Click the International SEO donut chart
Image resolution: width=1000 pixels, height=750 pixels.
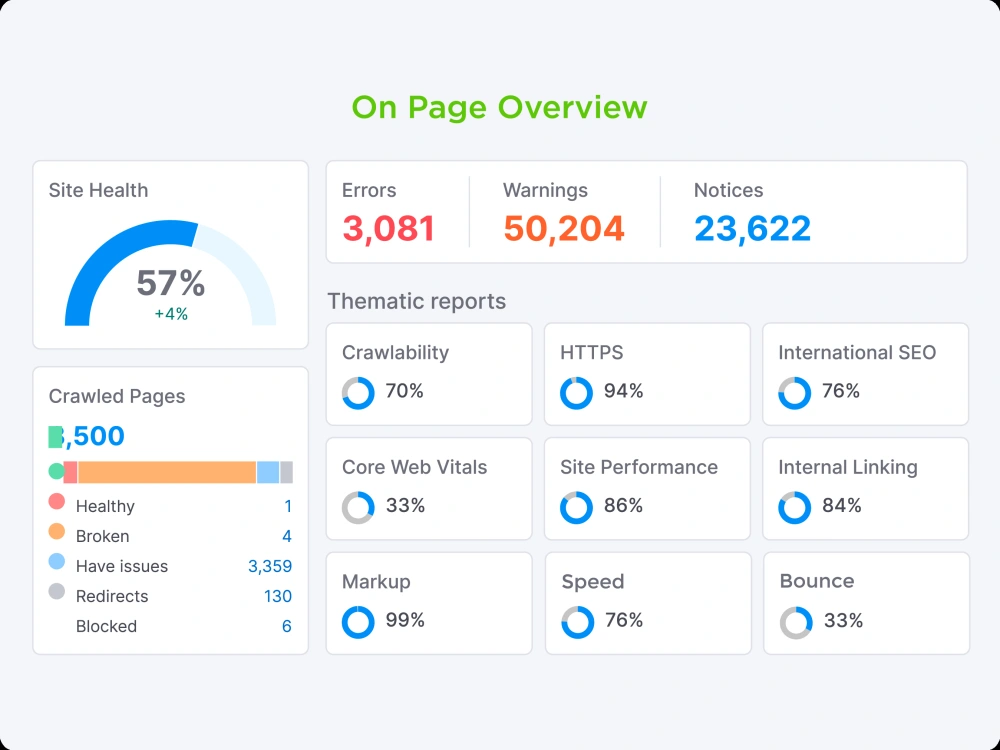click(x=794, y=393)
